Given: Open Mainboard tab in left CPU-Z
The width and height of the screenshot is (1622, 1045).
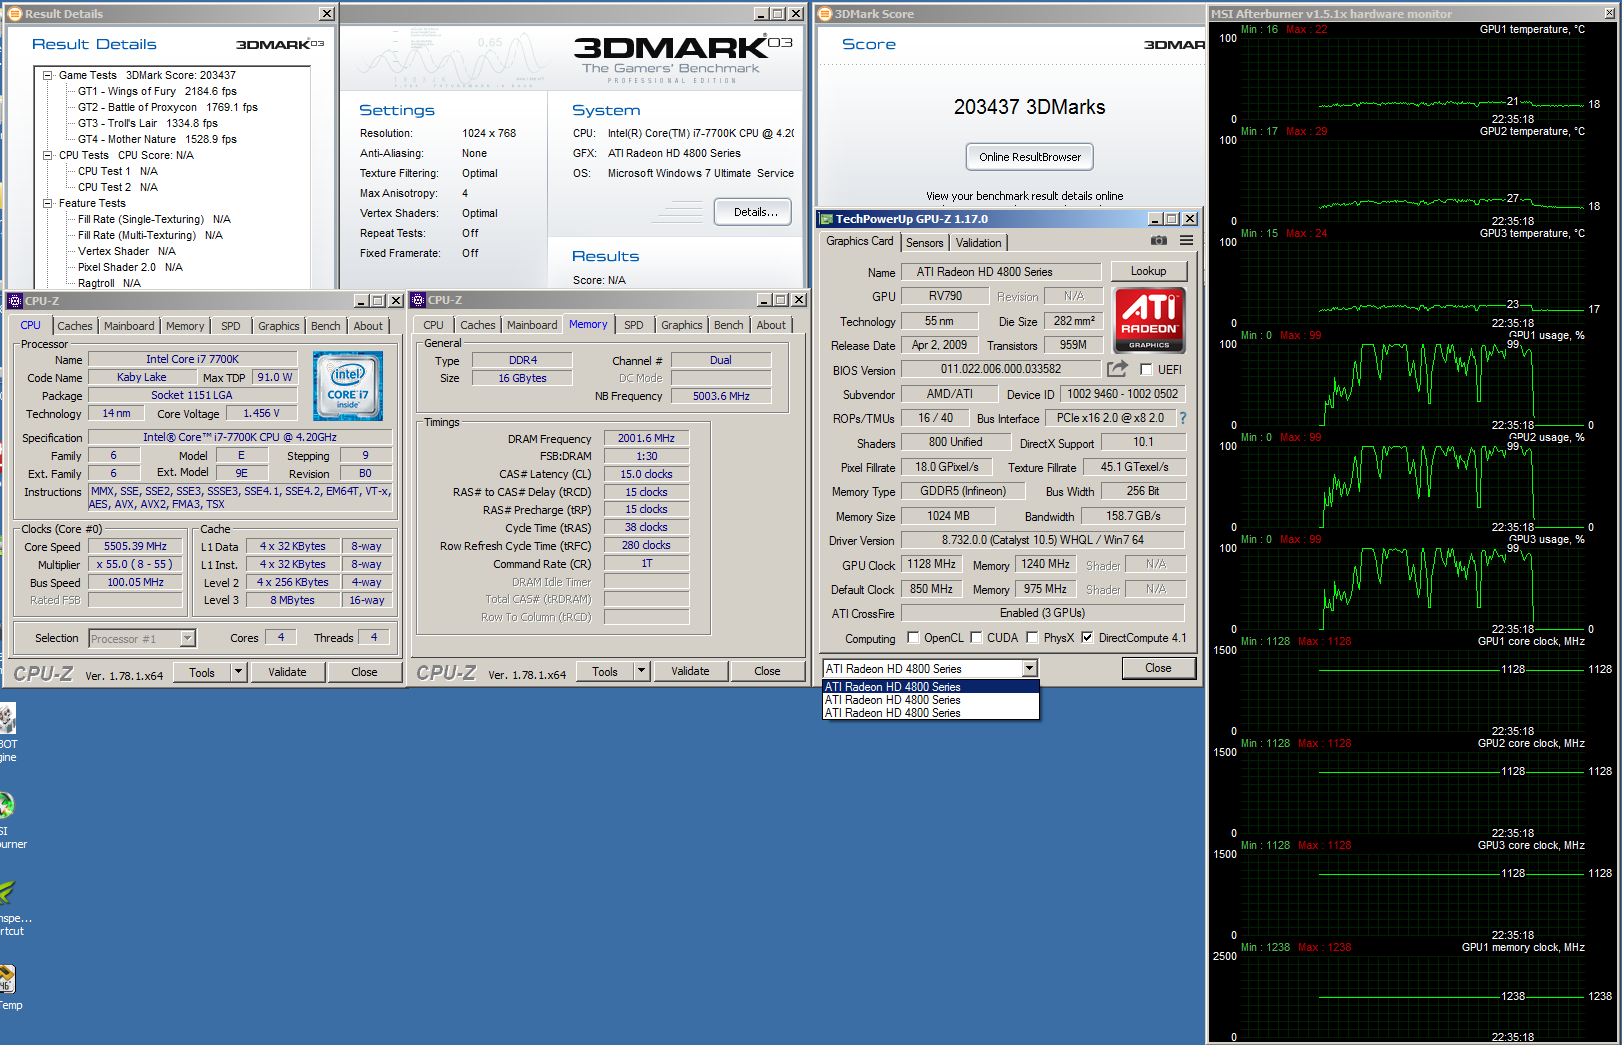Looking at the screenshot, I should 129,326.
